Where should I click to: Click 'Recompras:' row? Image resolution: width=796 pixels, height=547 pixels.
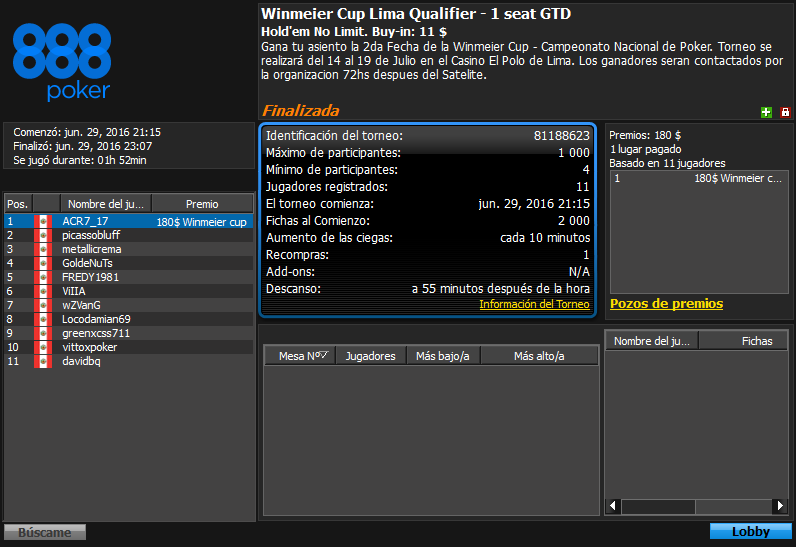[x=427, y=255]
